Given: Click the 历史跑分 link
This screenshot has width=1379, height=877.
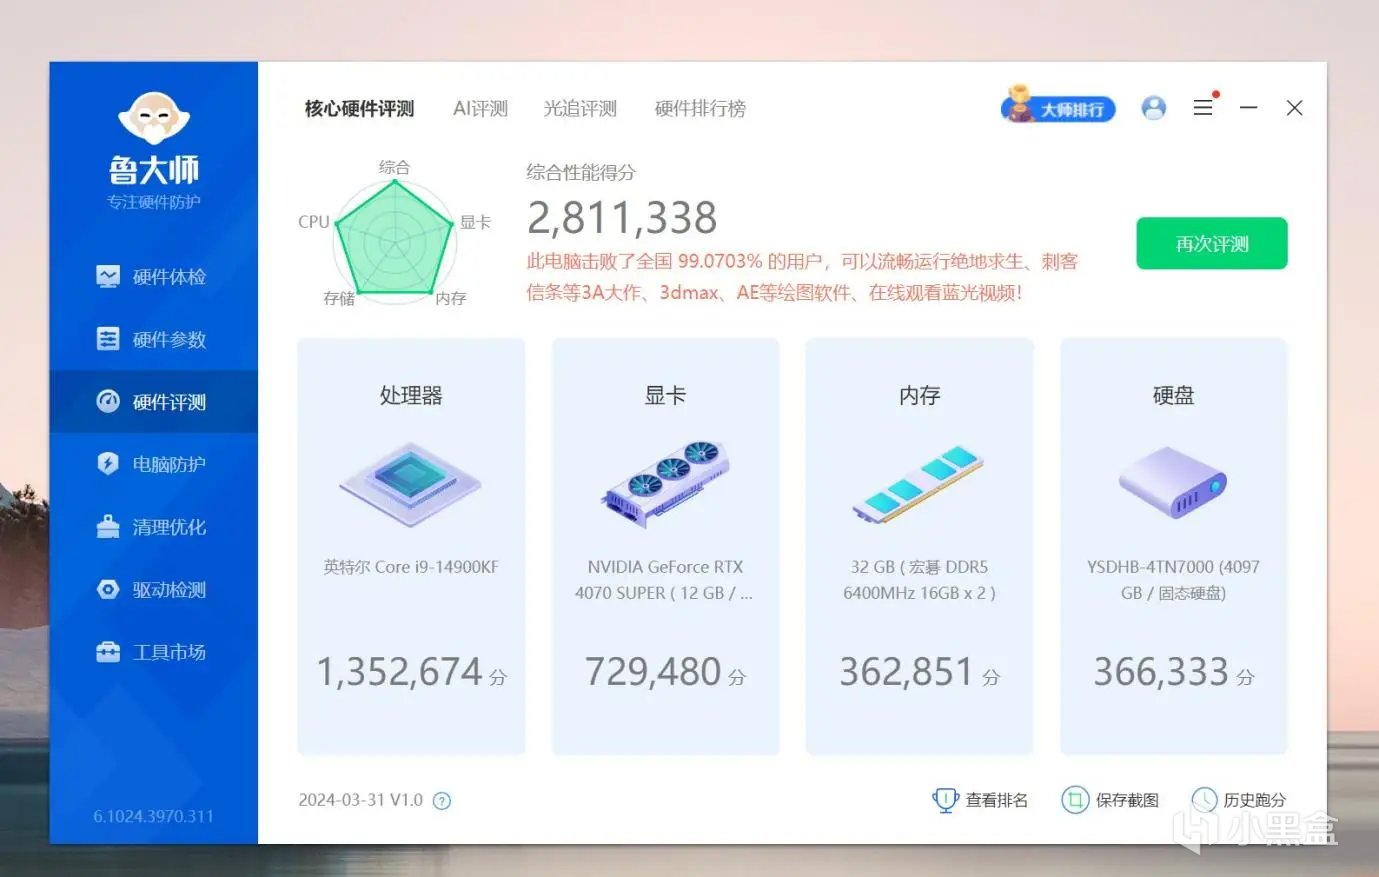Looking at the screenshot, I should pyautogui.click(x=1239, y=800).
